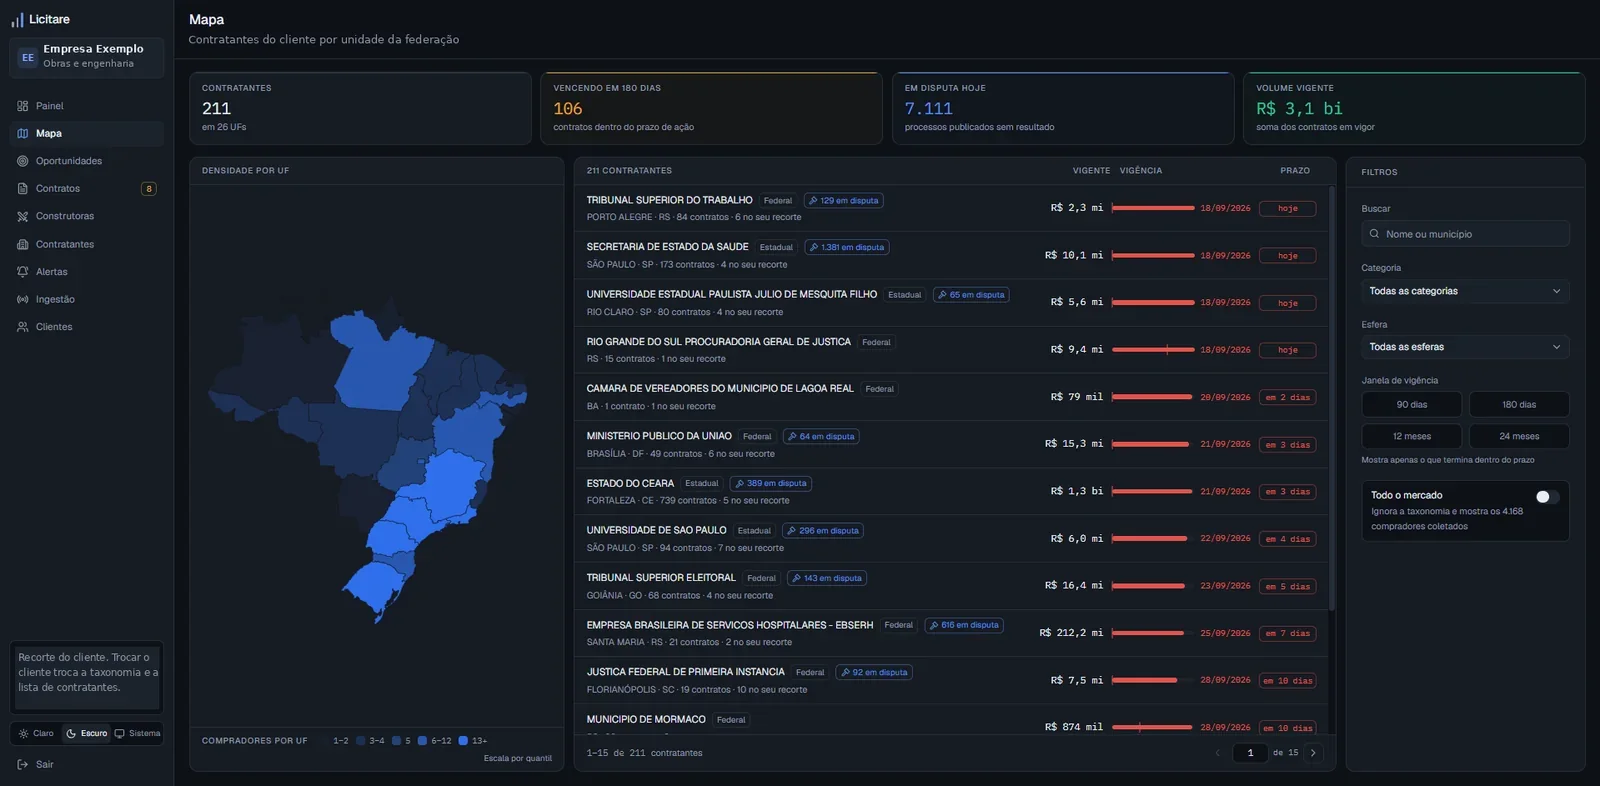This screenshot has width=1600, height=786.
Task: Click the gavel icon in "143 em disputa"
Action: click(x=796, y=578)
